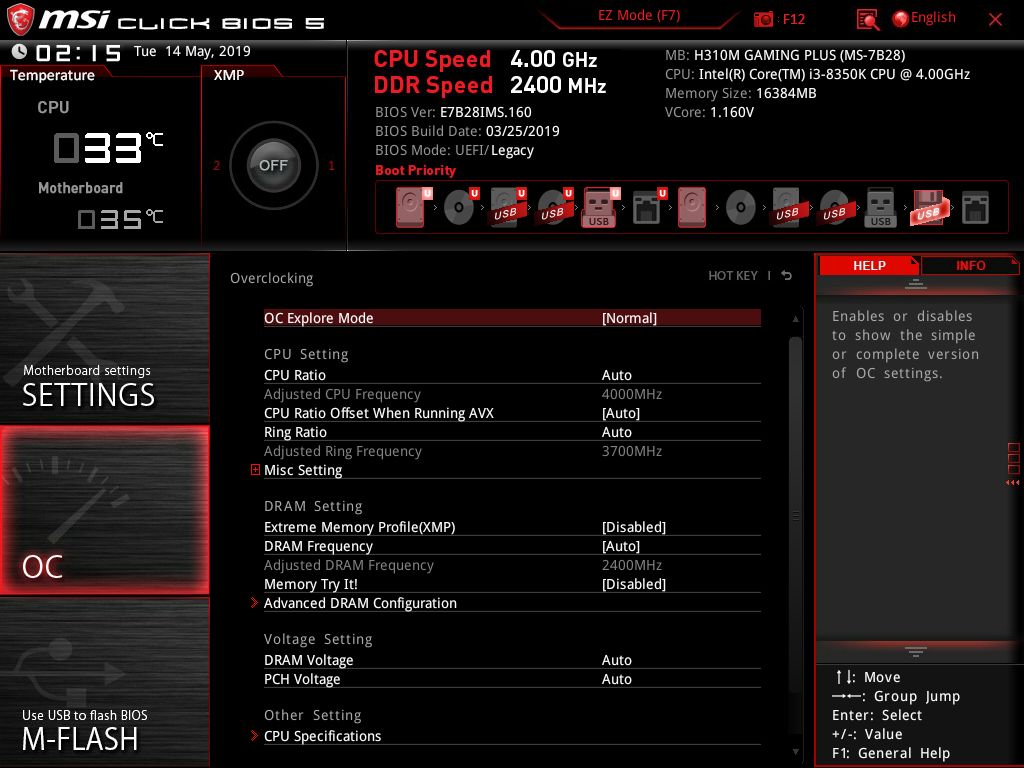The height and width of the screenshot is (768, 1024).
Task: Go back using the return arrow icon
Action: click(x=787, y=276)
